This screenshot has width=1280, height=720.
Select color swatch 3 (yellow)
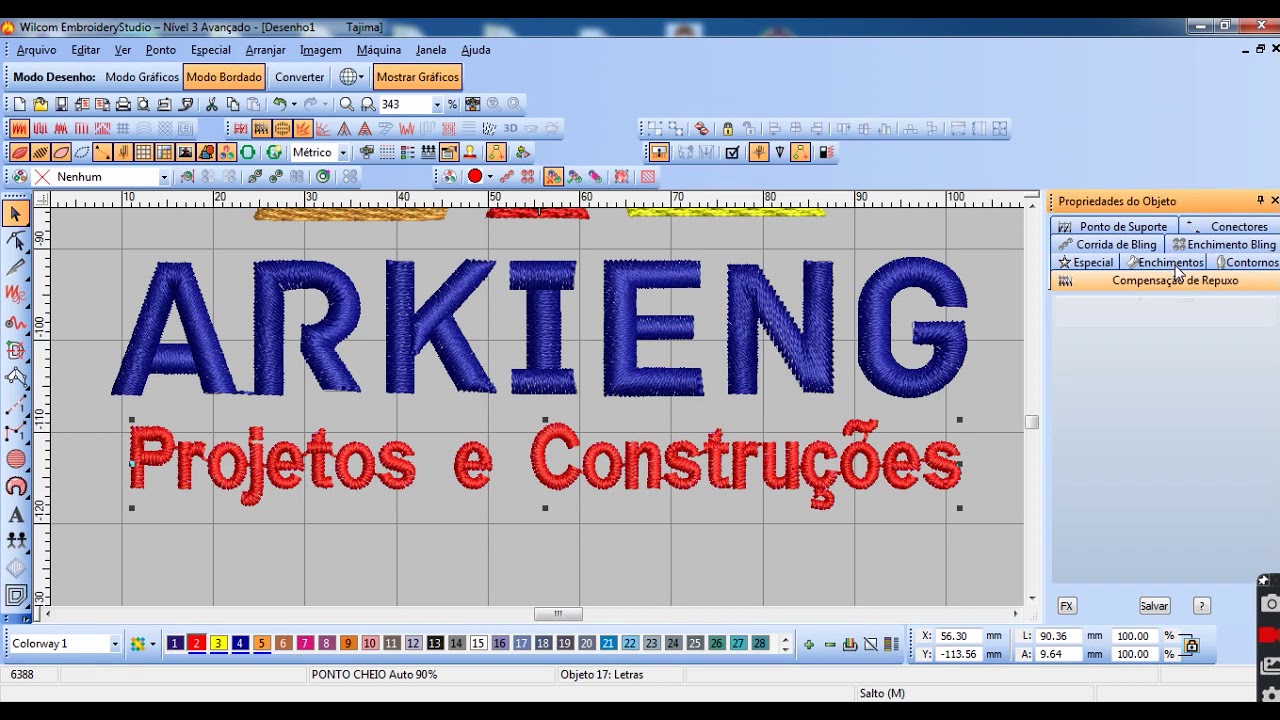(218, 644)
